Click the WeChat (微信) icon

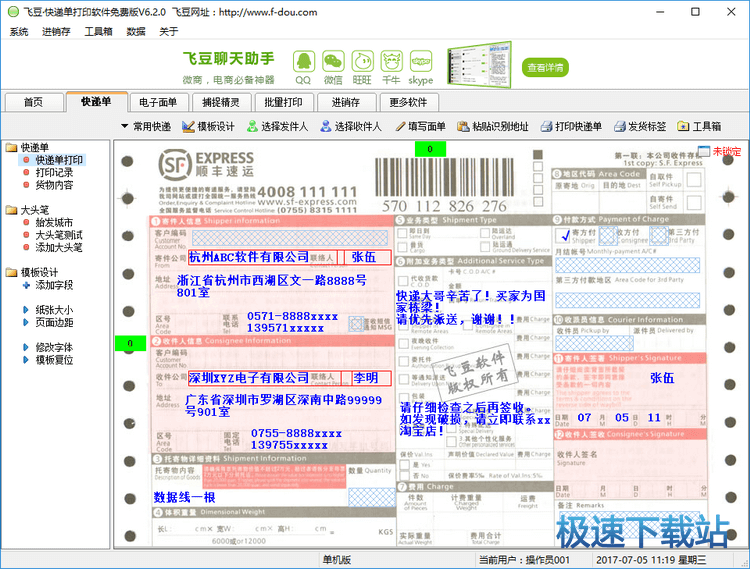point(333,62)
